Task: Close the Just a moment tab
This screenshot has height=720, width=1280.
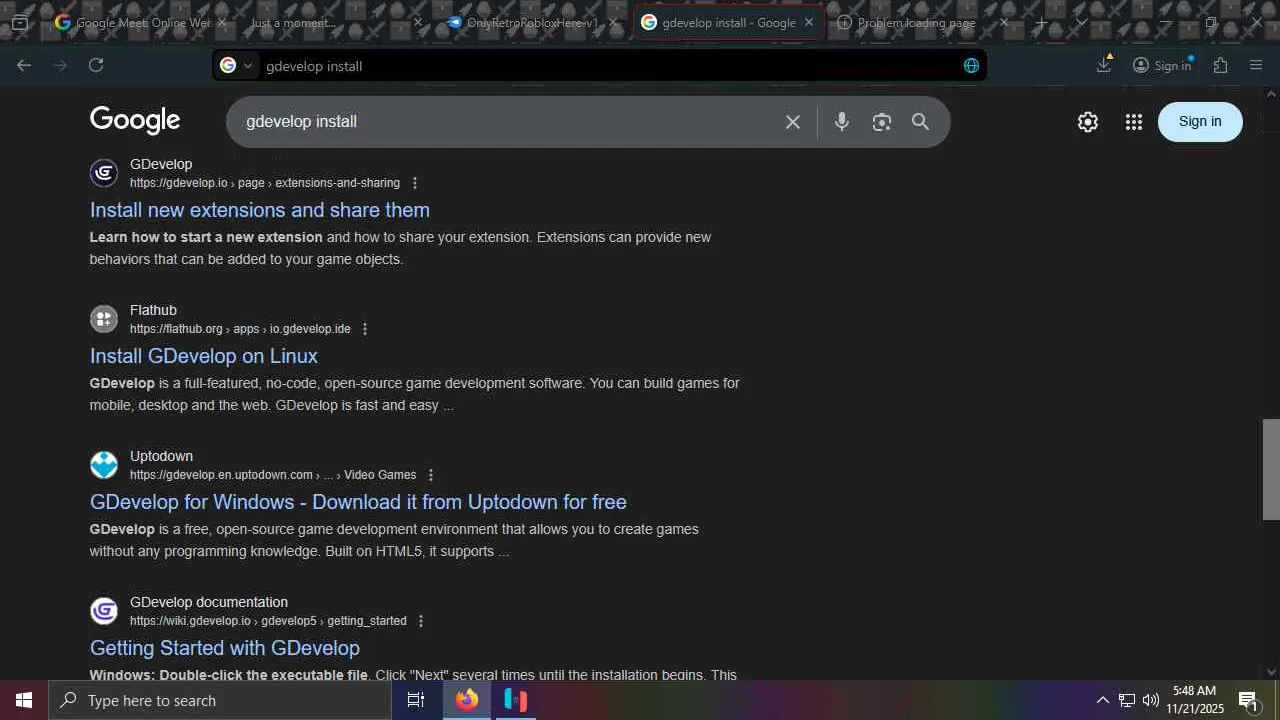Action: 418,22
